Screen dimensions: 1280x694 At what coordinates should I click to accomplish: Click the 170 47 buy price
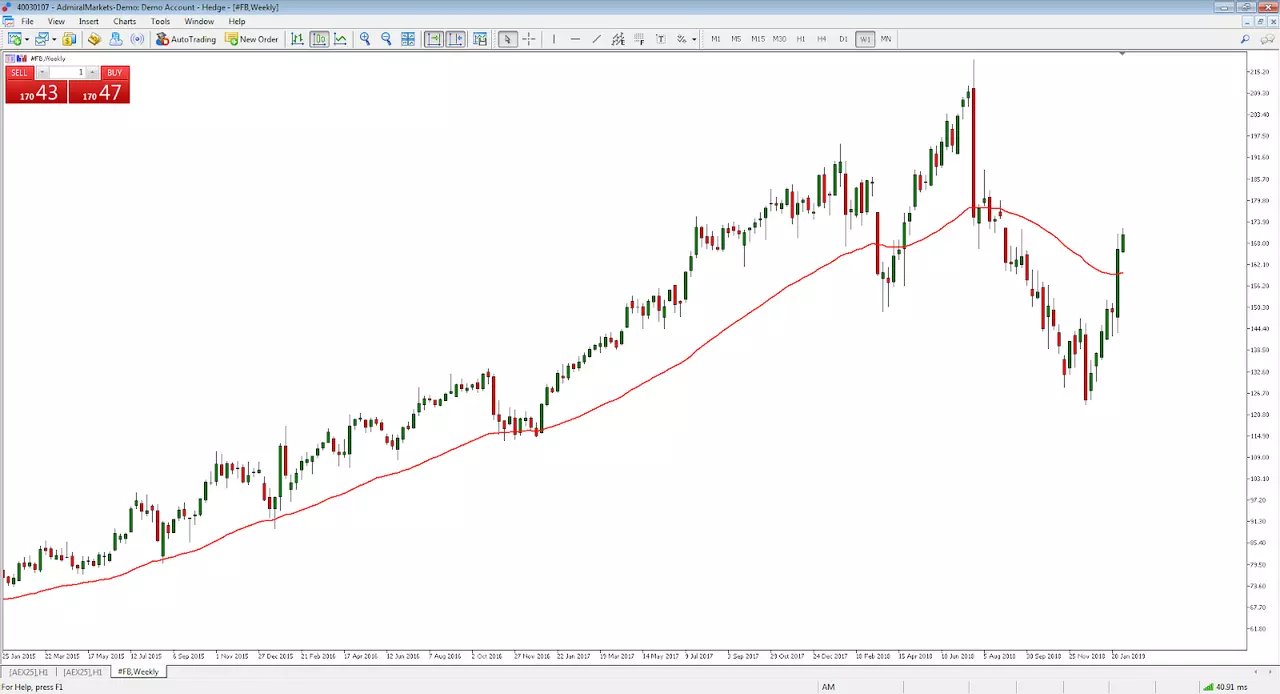(x=99, y=92)
